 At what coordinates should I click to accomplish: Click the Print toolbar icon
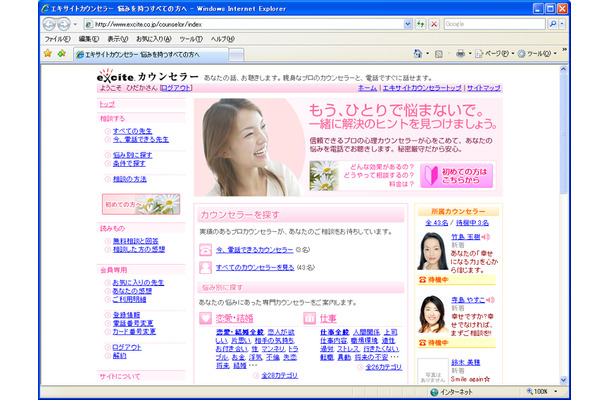pos(460,54)
